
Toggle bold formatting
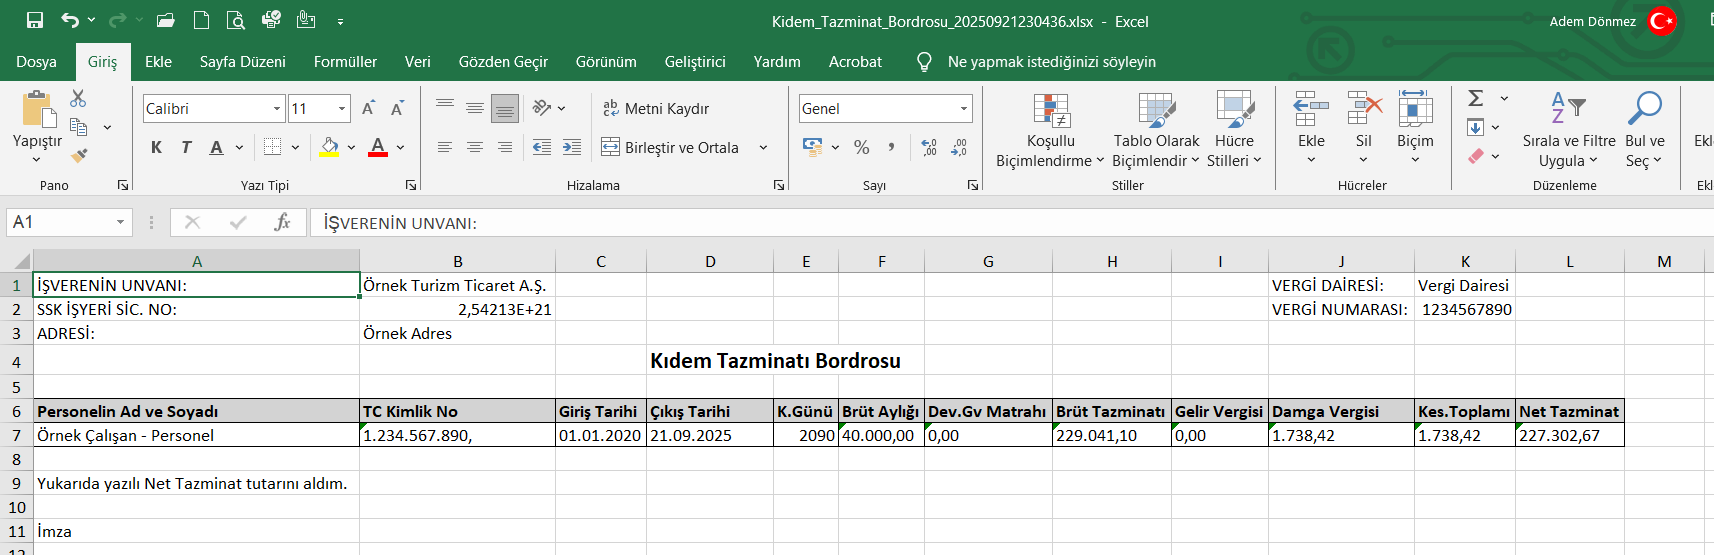click(x=156, y=148)
